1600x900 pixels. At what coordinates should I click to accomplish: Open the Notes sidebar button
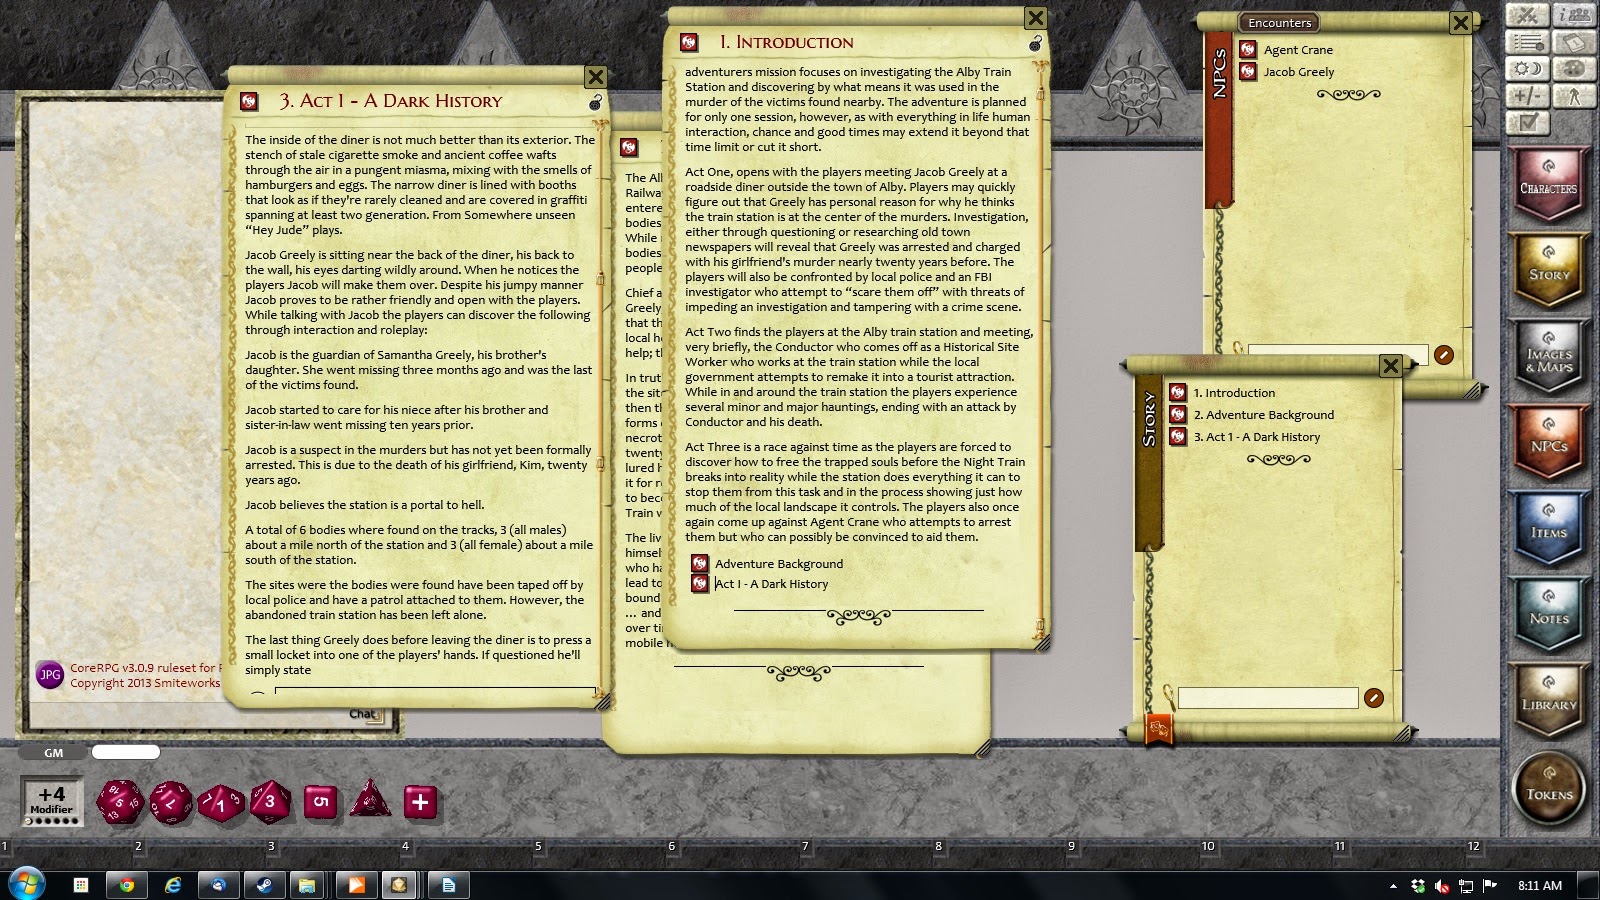1549,613
